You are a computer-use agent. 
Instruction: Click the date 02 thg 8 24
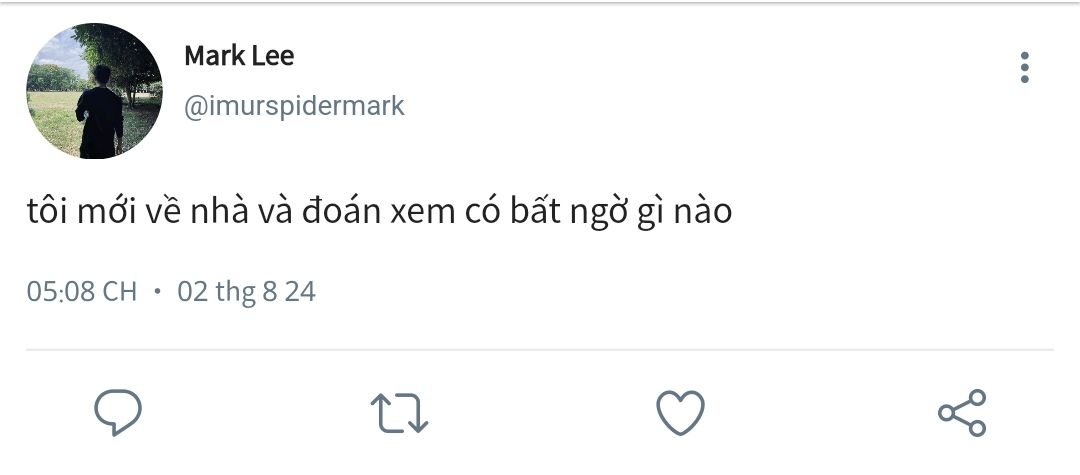click(246, 292)
